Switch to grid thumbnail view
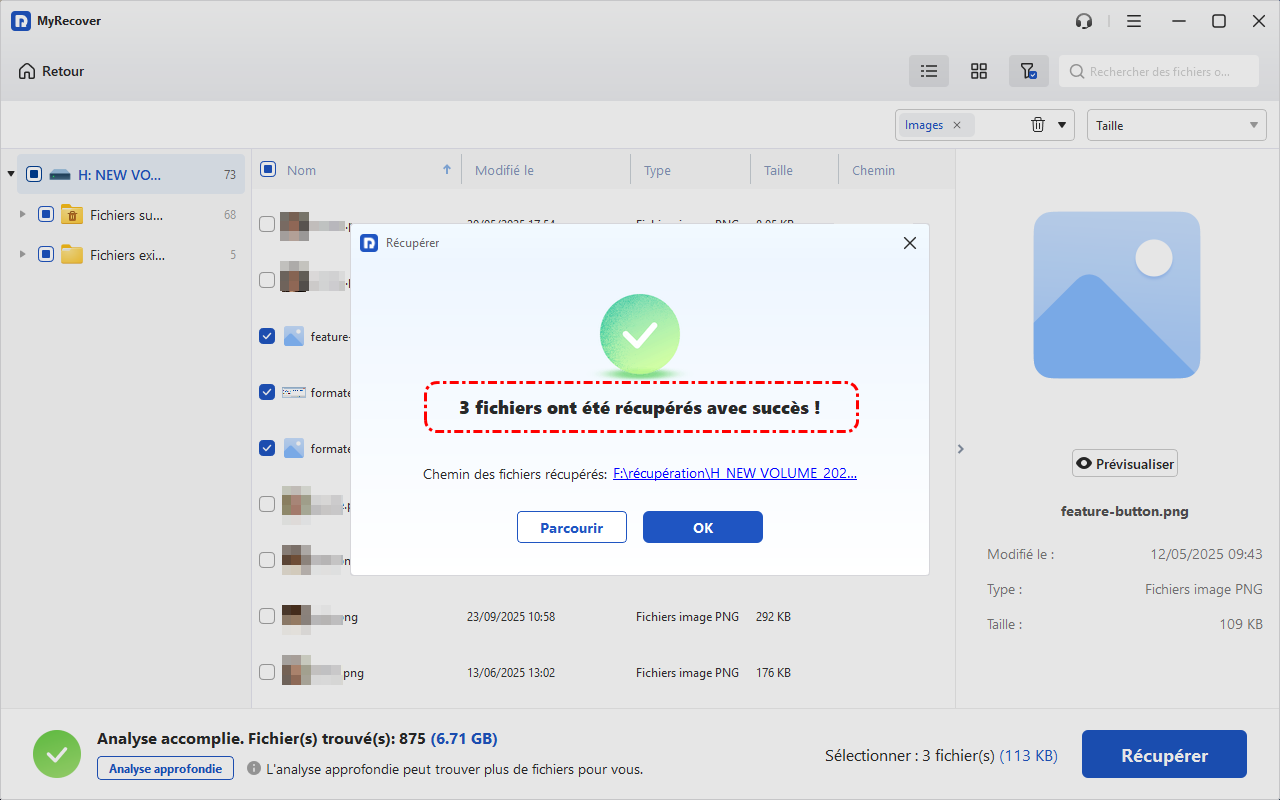This screenshot has width=1280, height=800. click(x=979, y=71)
